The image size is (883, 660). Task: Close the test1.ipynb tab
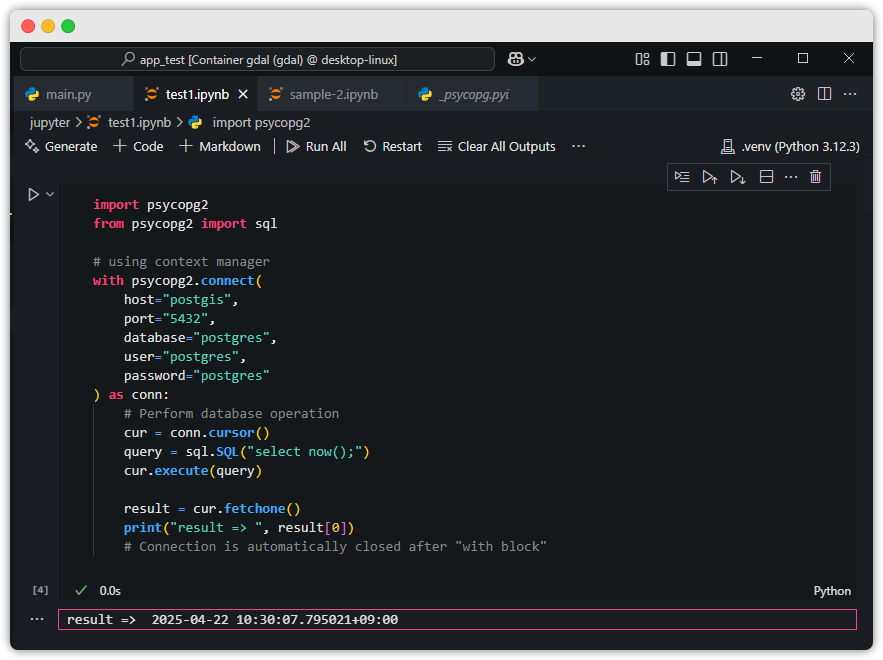[x=243, y=95]
